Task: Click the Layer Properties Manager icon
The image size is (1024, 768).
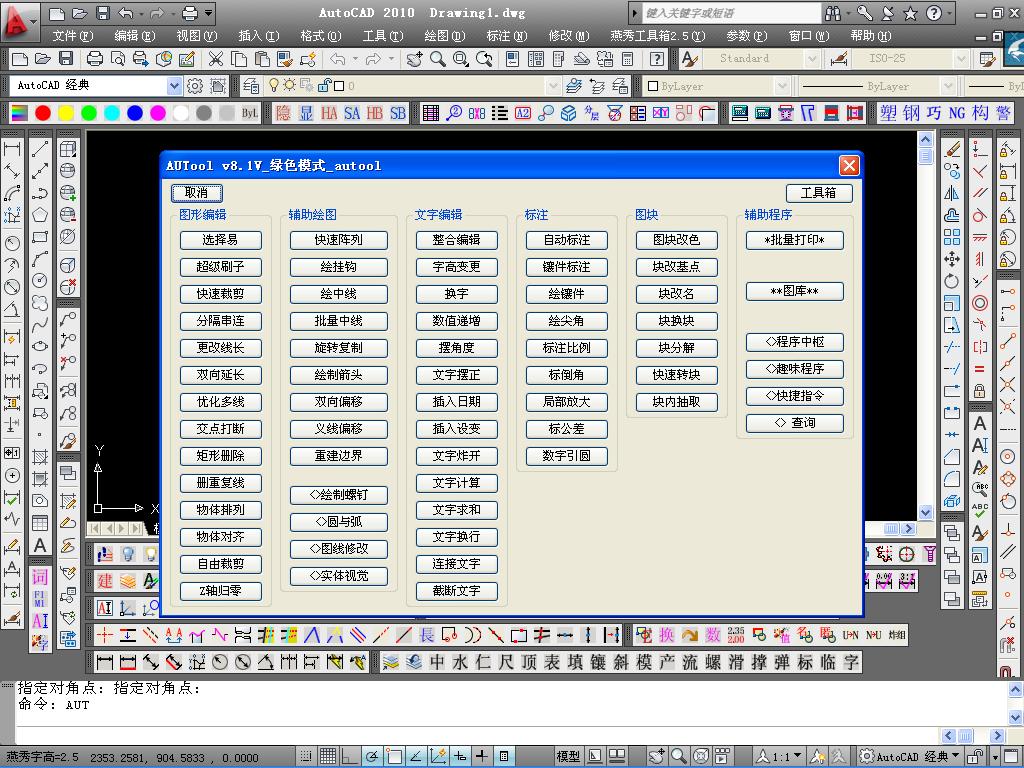Action: point(250,86)
